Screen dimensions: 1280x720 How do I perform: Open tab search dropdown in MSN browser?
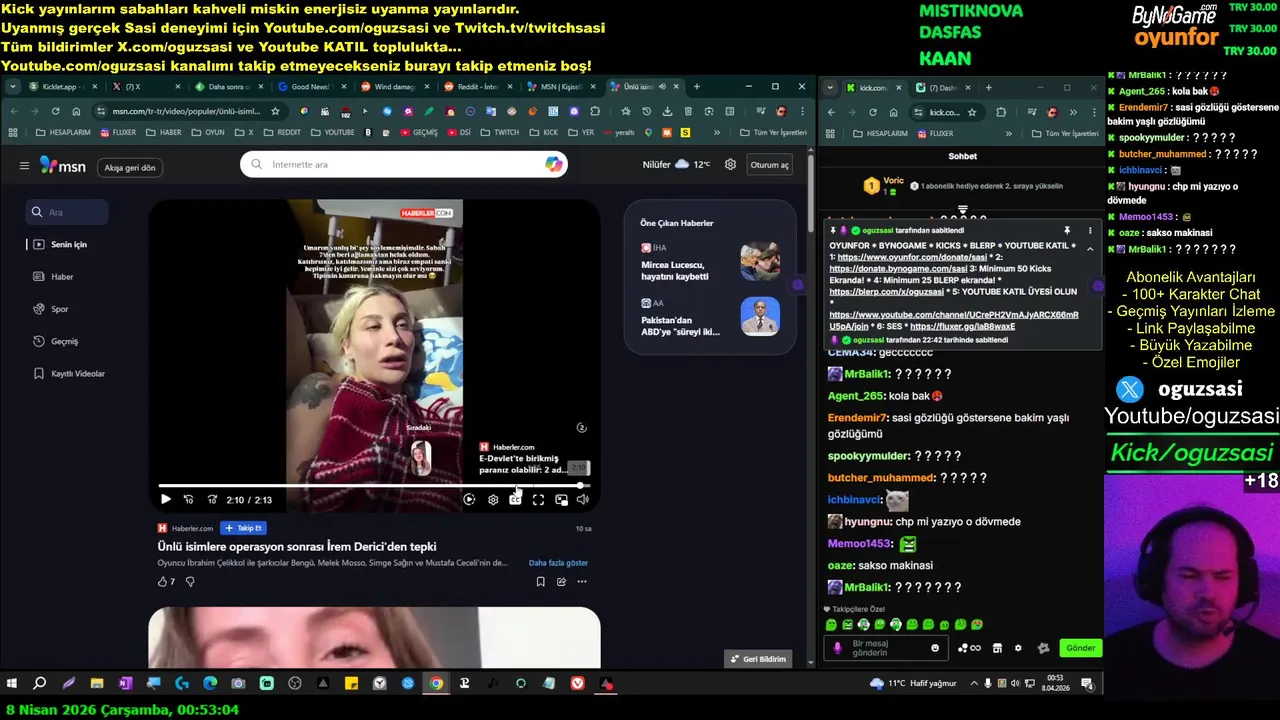[x=12, y=87]
